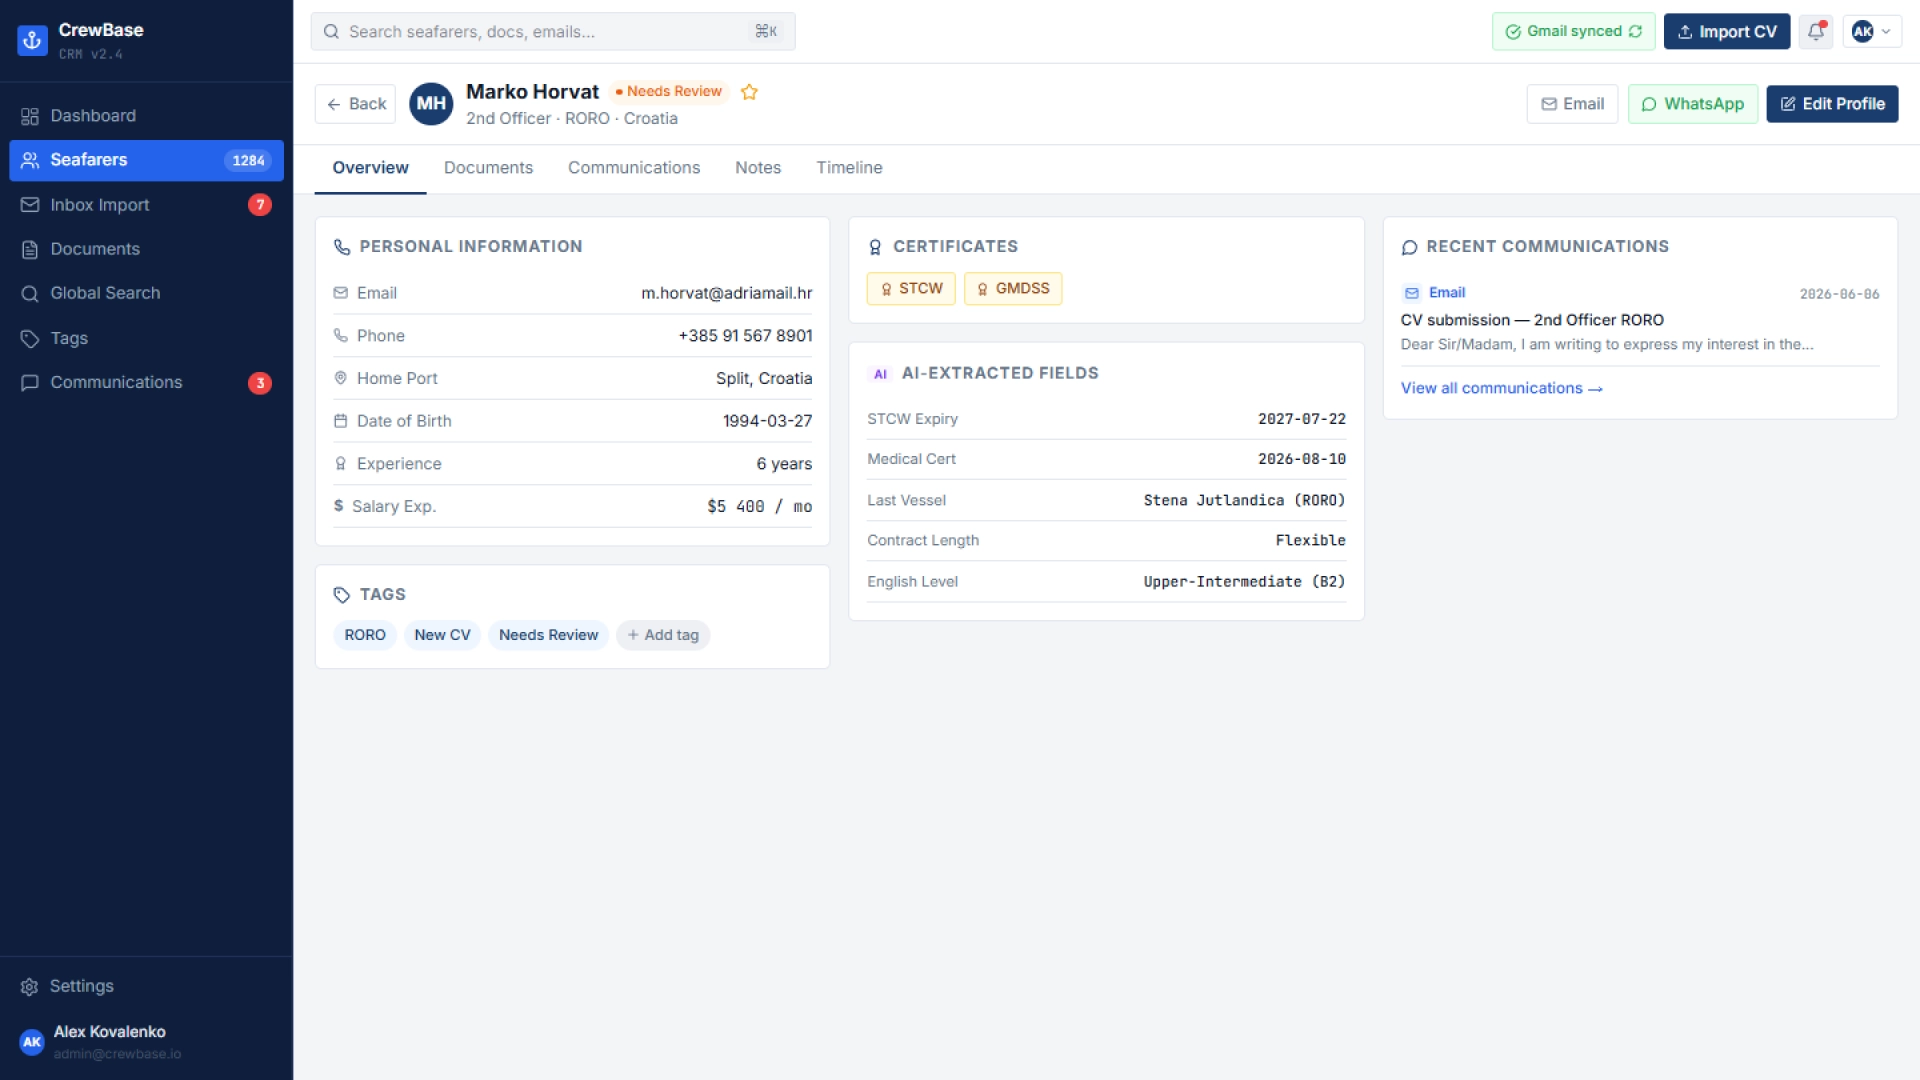The image size is (1920, 1080).
Task: Click the Contract Length value Flexible
Action: coord(1310,541)
